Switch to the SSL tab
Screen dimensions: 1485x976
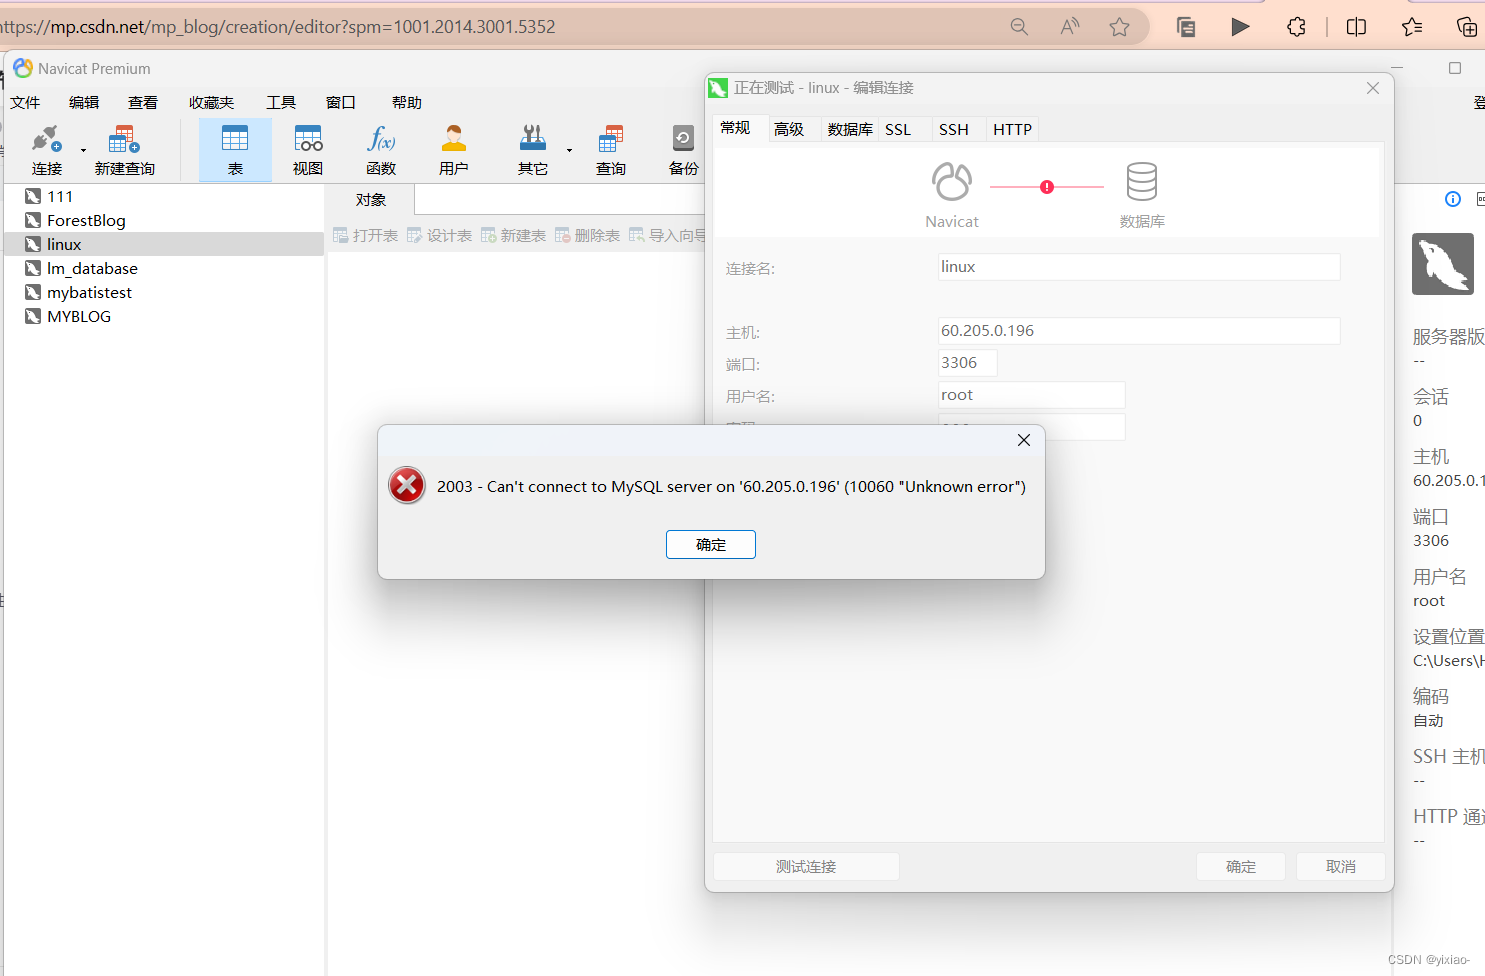click(898, 129)
